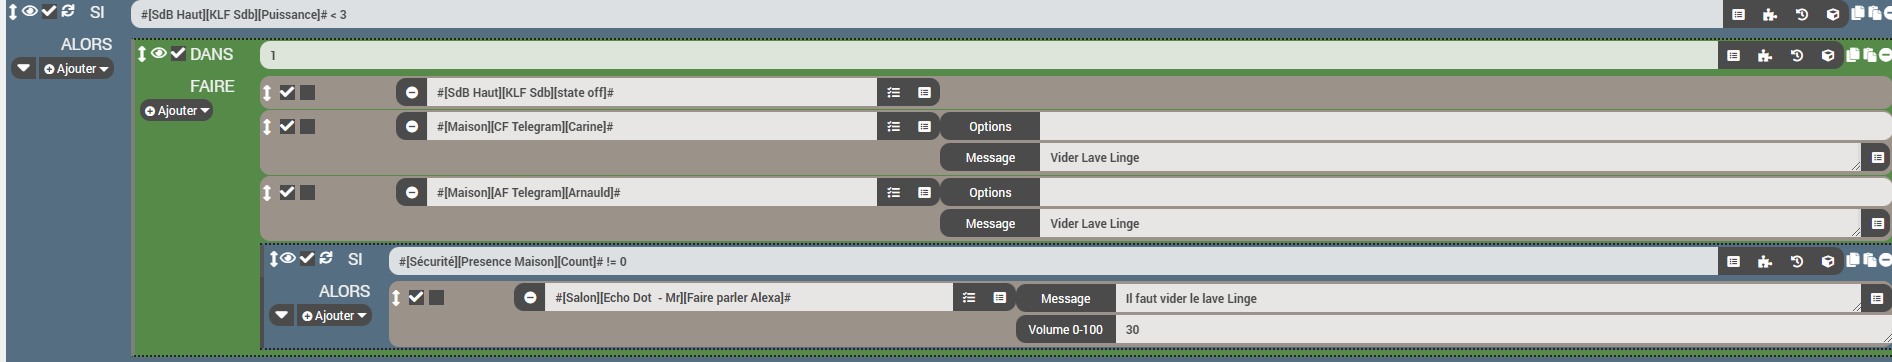
Task: Uncheck the enable box for KLF Sdb state off
Action: tap(287, 93)
